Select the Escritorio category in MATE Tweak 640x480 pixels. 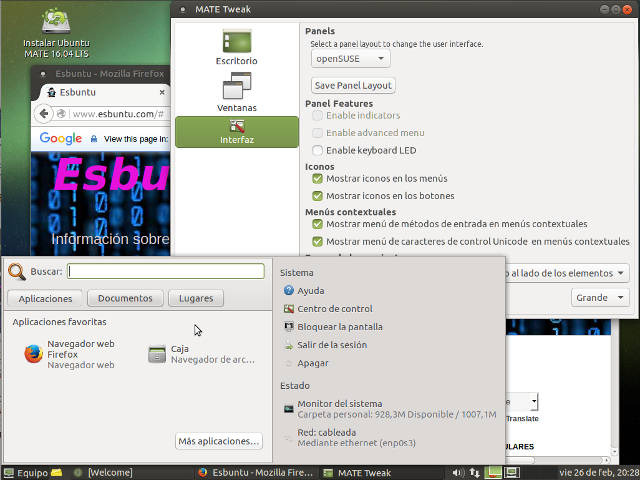point(236,47)
